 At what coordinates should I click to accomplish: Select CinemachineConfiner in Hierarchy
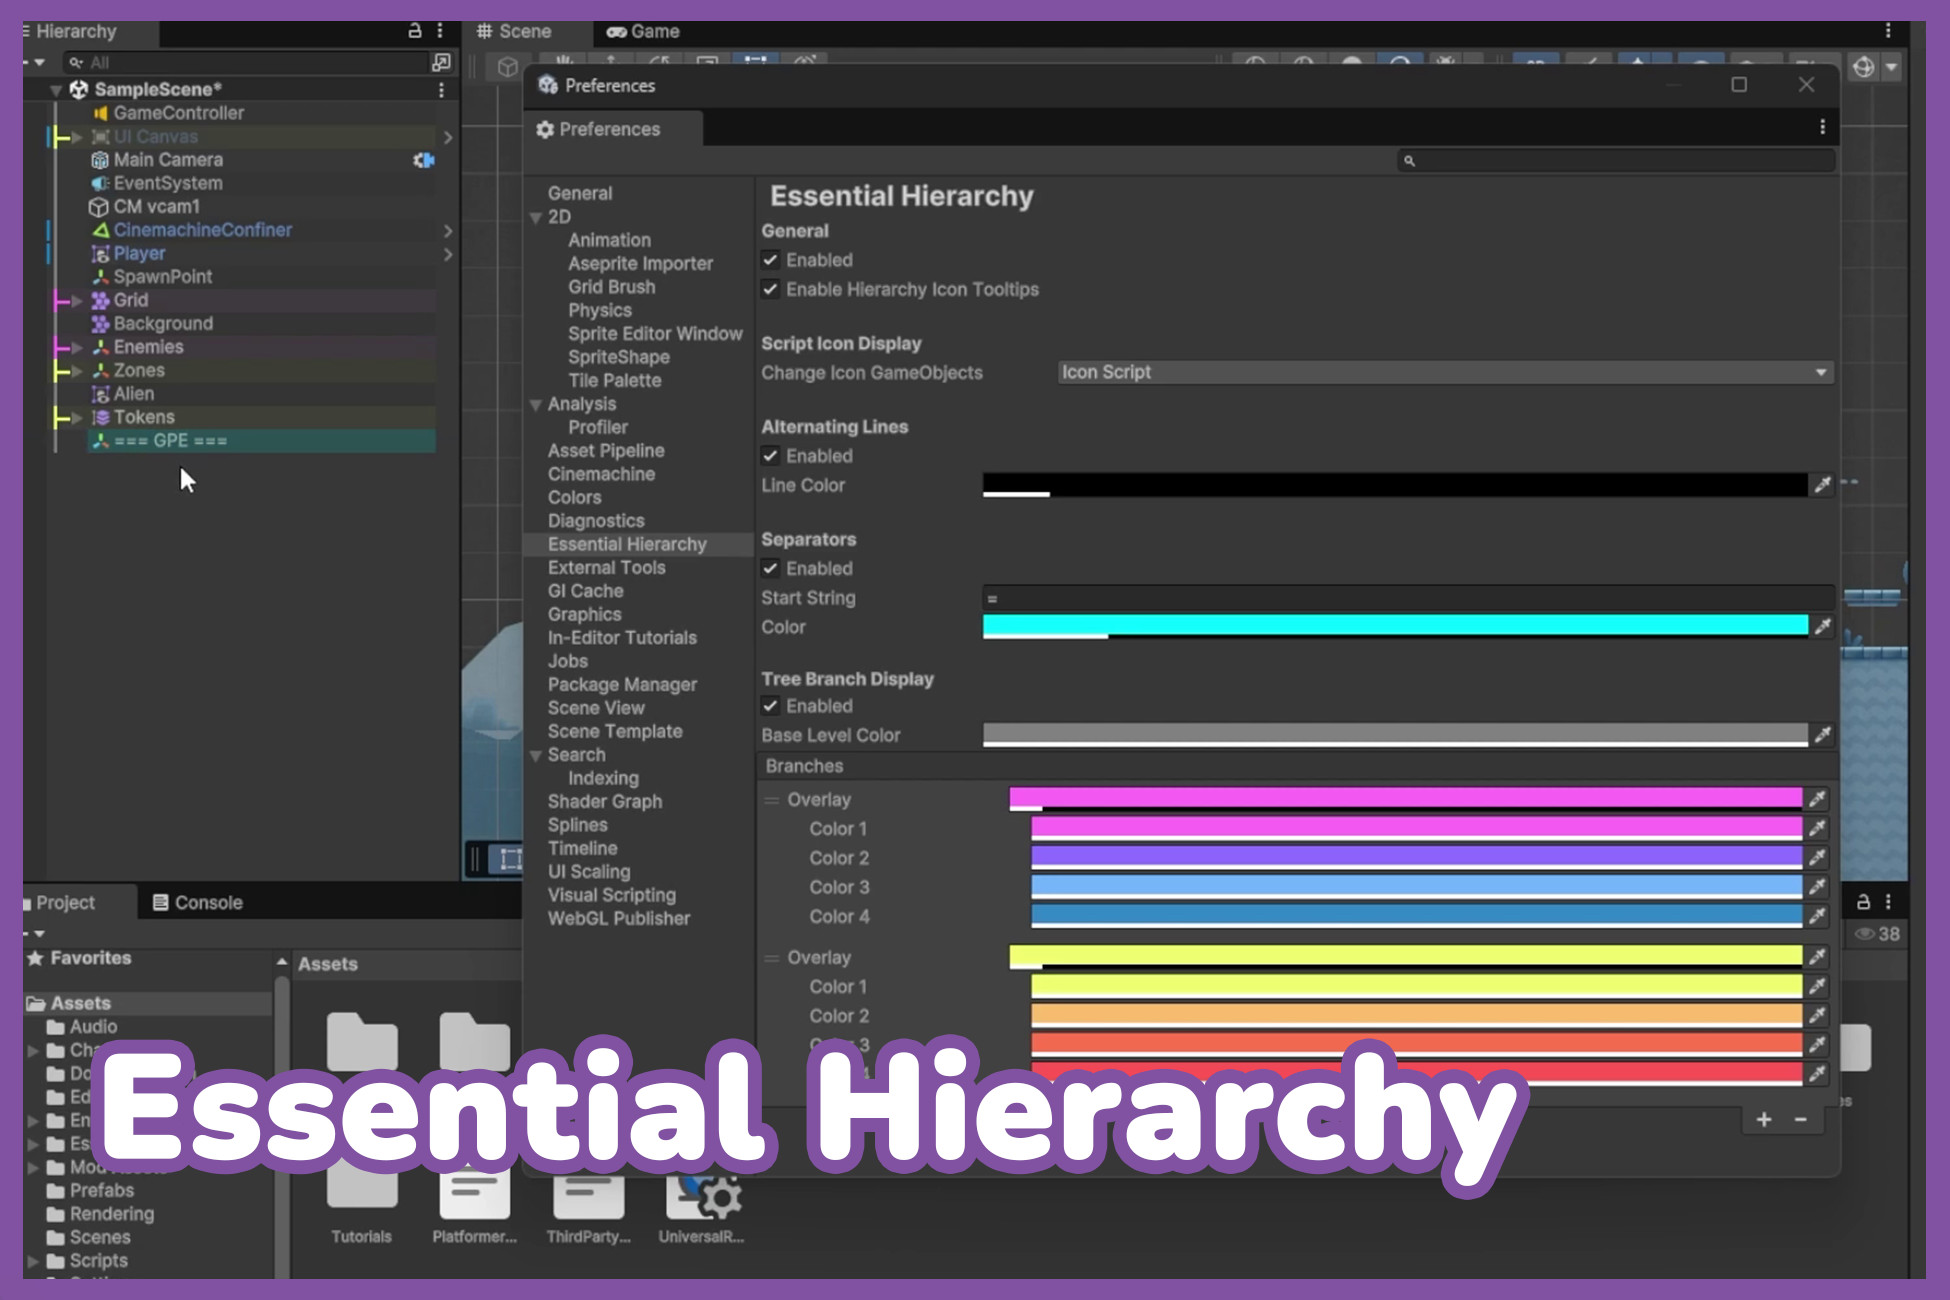click(x=203, y=230)
